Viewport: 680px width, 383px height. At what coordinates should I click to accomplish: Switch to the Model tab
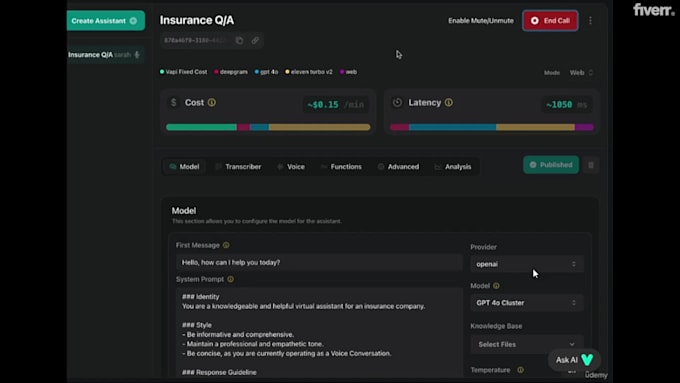point(184,167)
